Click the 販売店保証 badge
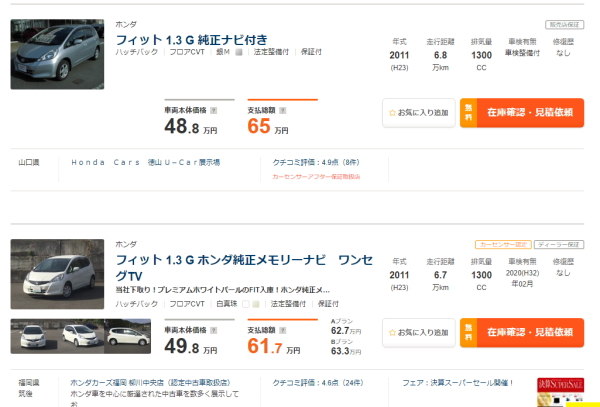The width and height of the screenshot is (600, 407). coord(564,25)
